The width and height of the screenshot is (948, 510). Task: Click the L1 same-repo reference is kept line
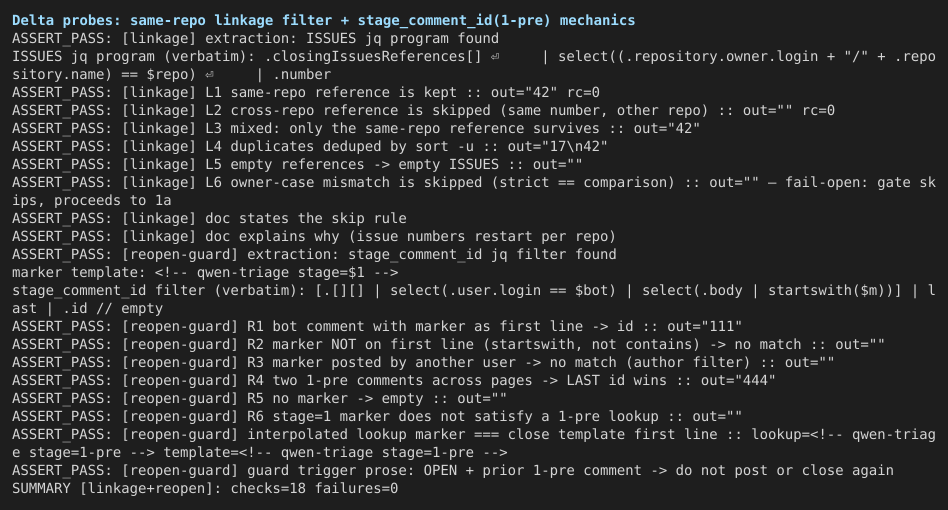tap(306, 92)
